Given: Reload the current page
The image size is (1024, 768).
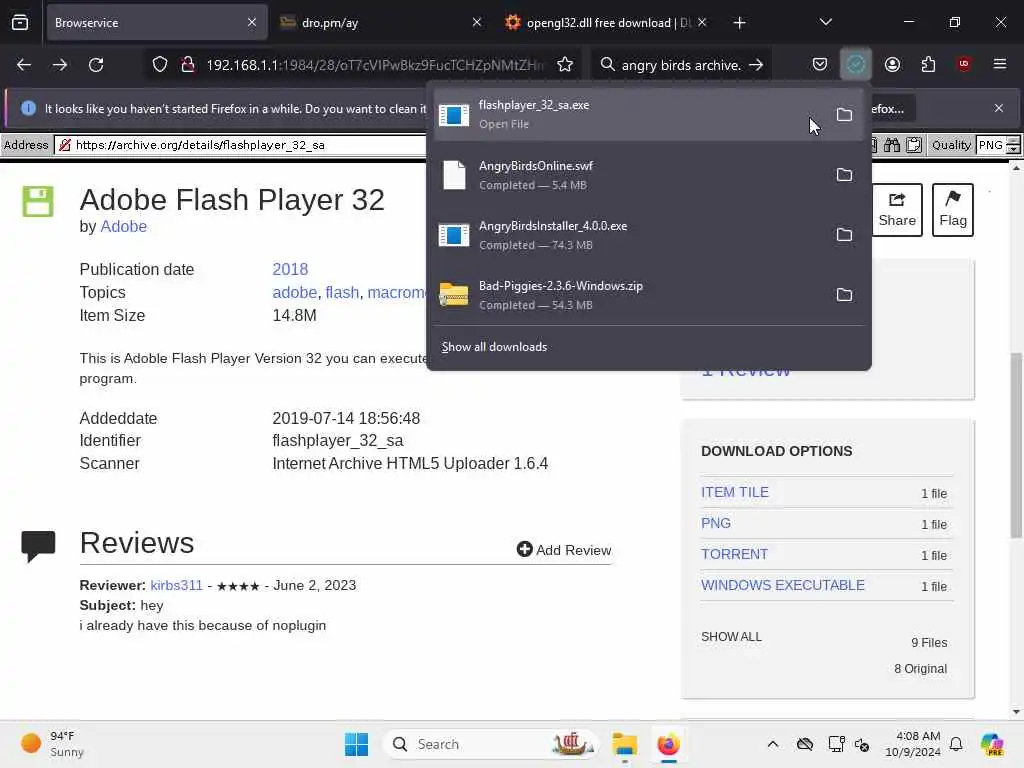Looking at the screenshot, I should coord(96,65).
